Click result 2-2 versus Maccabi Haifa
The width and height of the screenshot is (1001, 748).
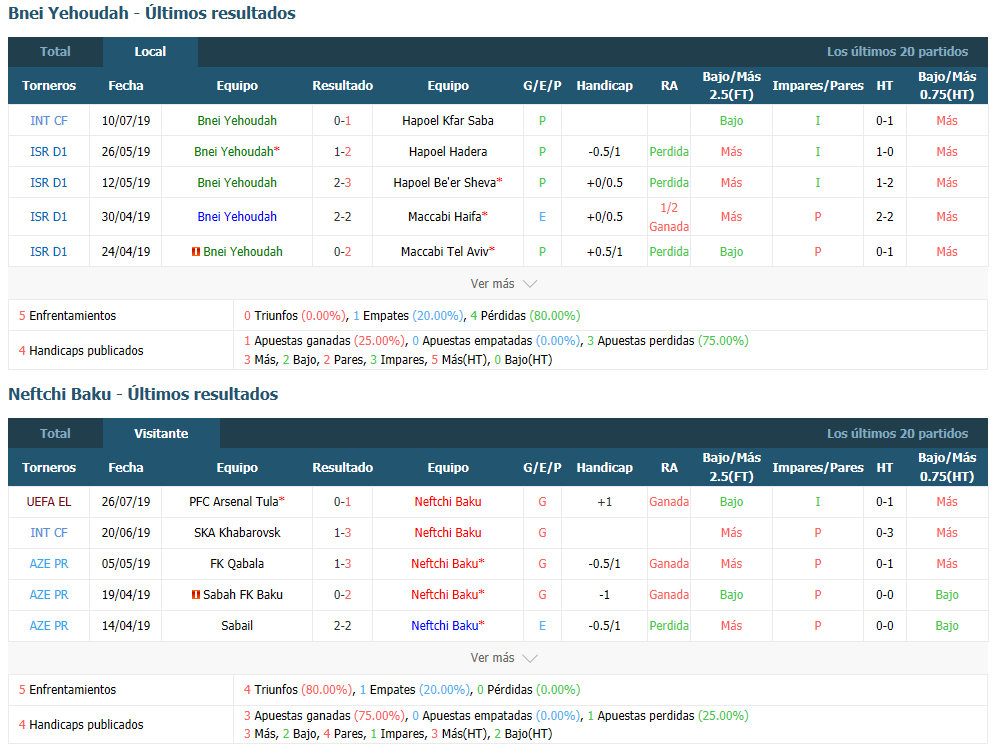pos(342,217)
